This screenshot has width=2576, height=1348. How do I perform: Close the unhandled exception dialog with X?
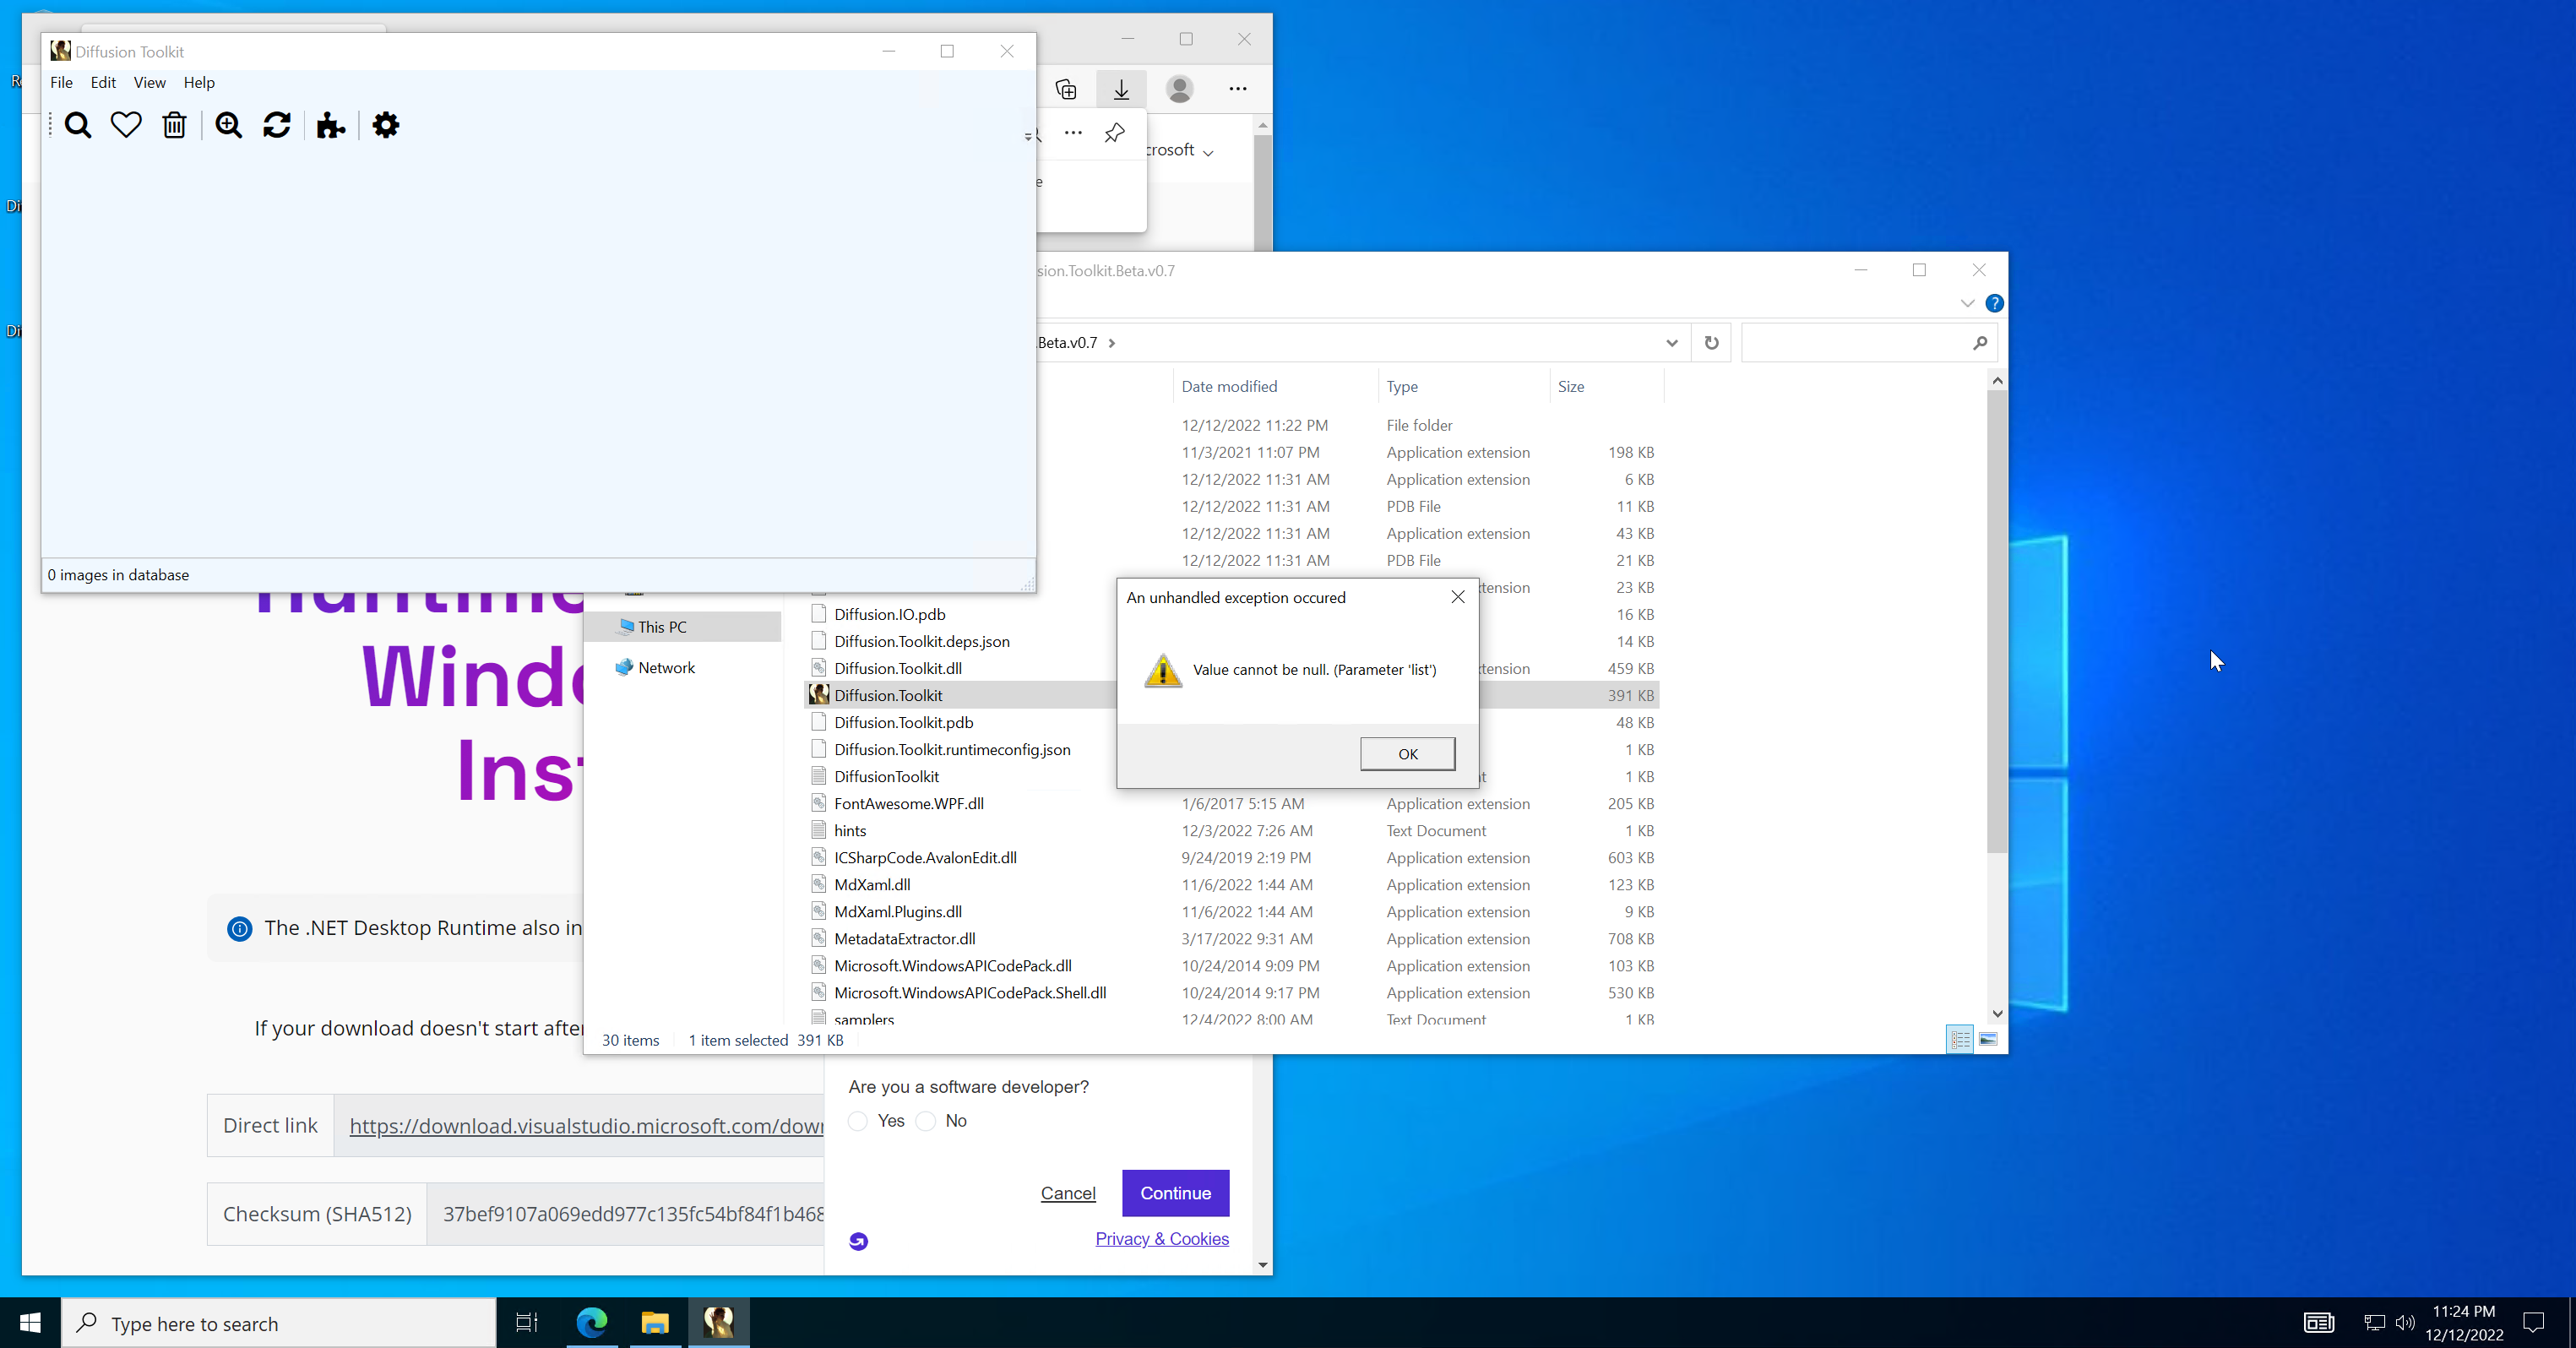(1457, 597)
